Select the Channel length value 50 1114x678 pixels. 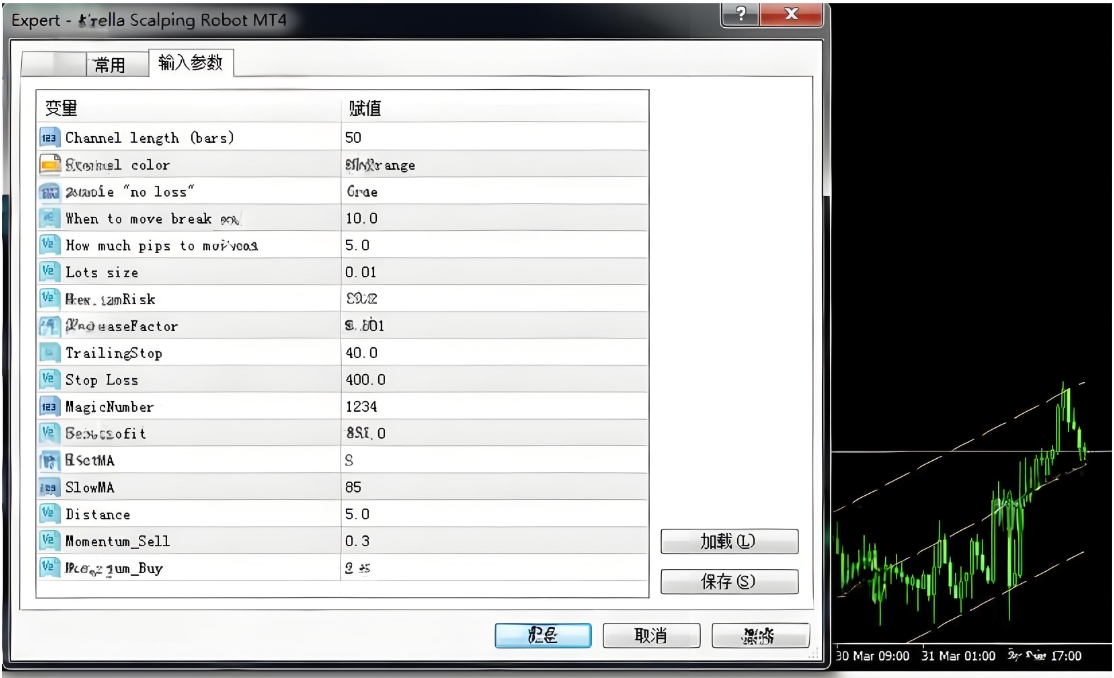pos(353,137)
